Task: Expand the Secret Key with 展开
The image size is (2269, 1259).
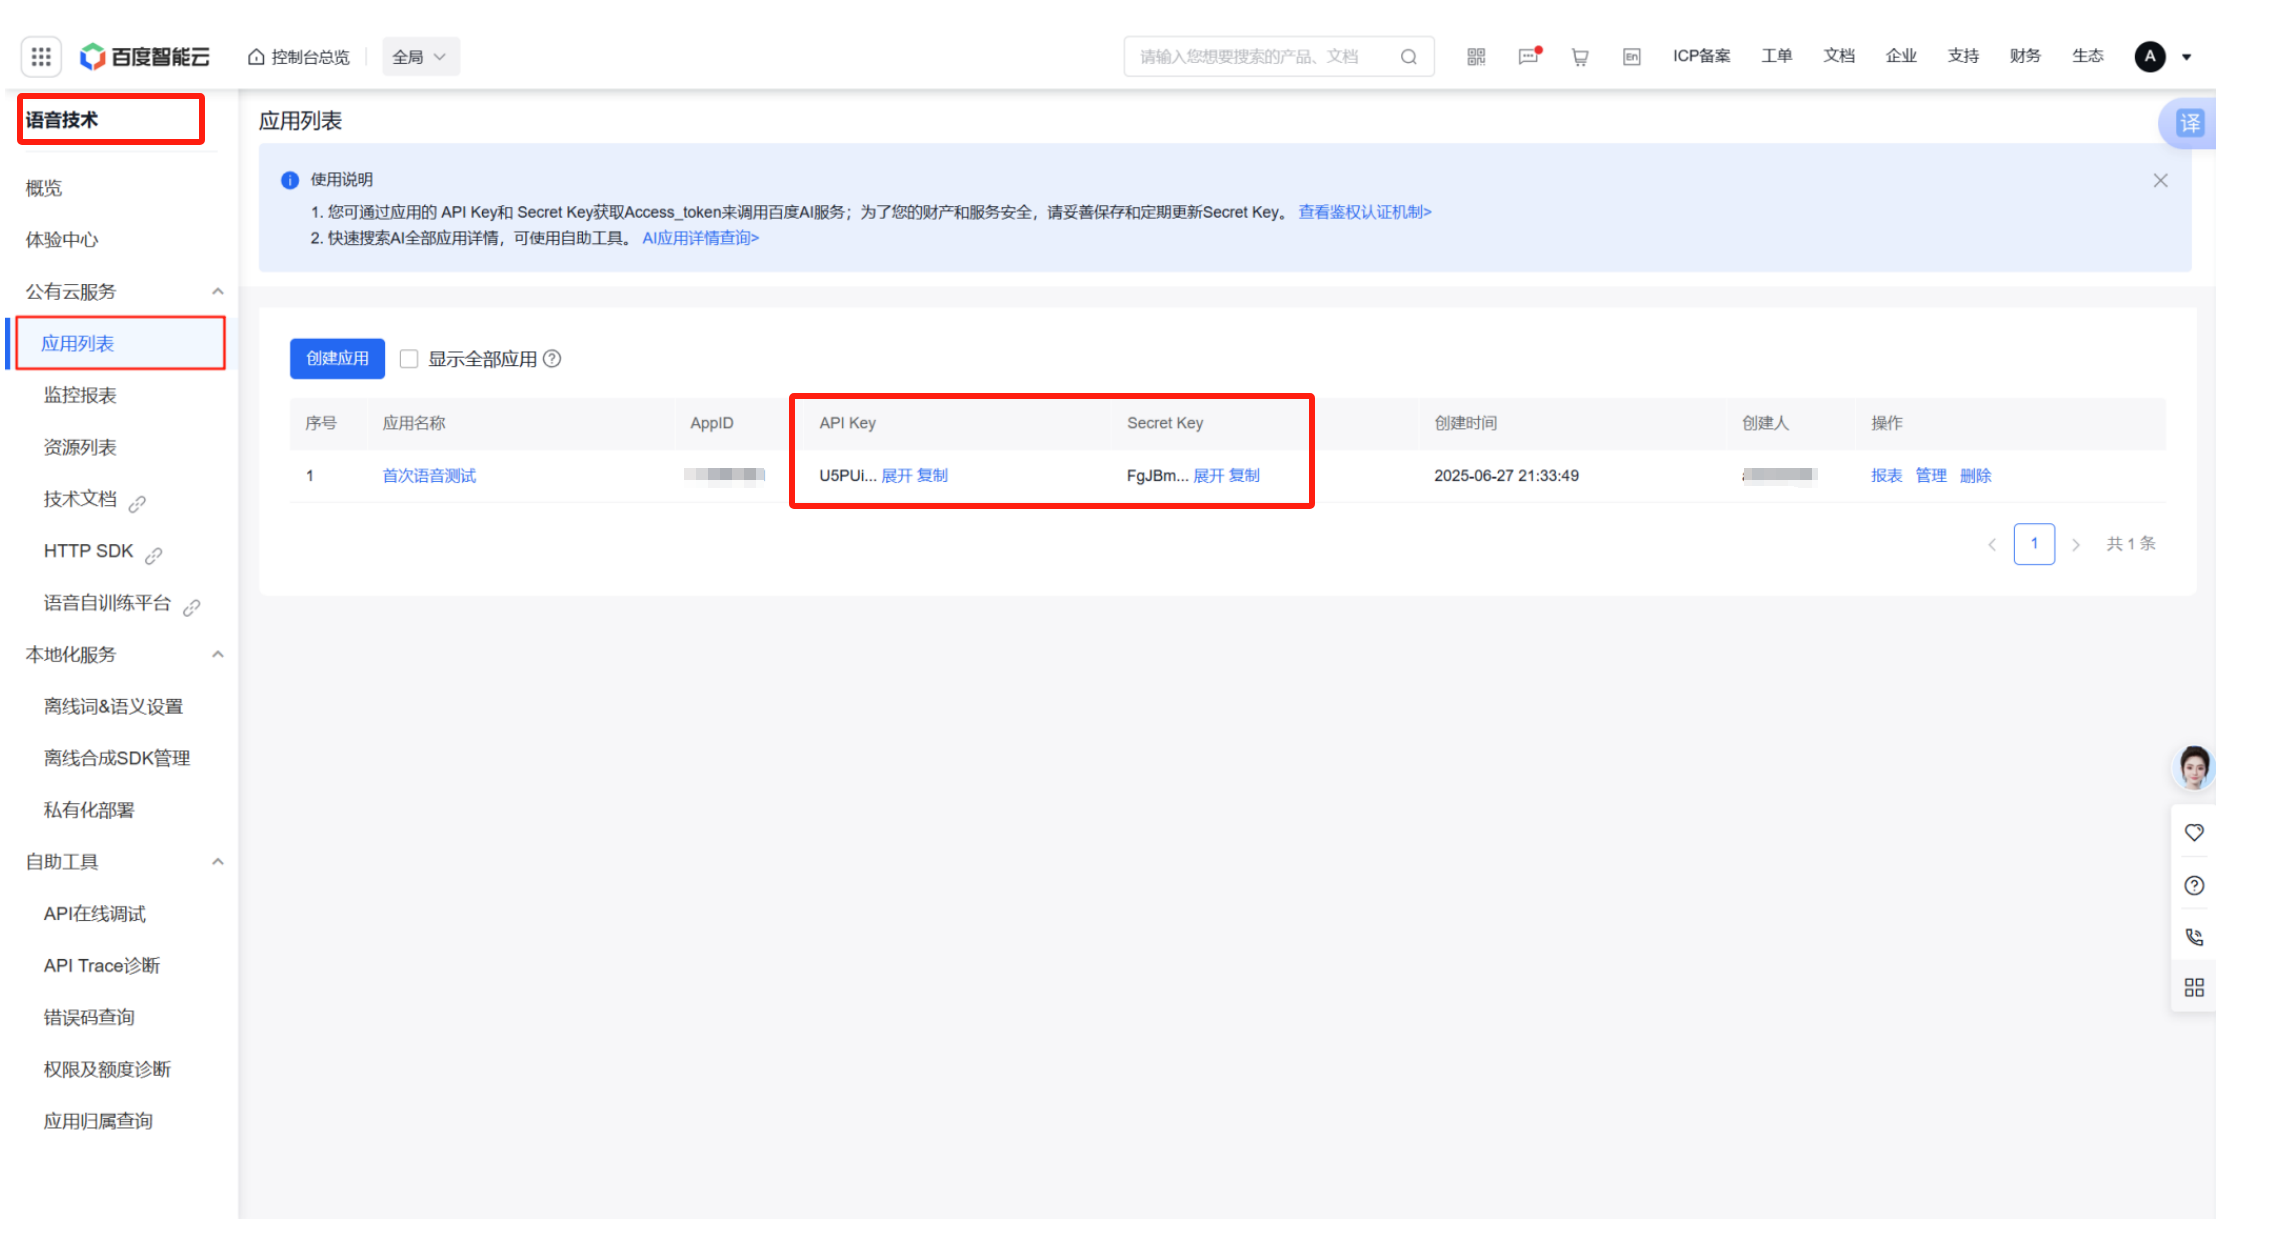Action: pos(1208,476)
